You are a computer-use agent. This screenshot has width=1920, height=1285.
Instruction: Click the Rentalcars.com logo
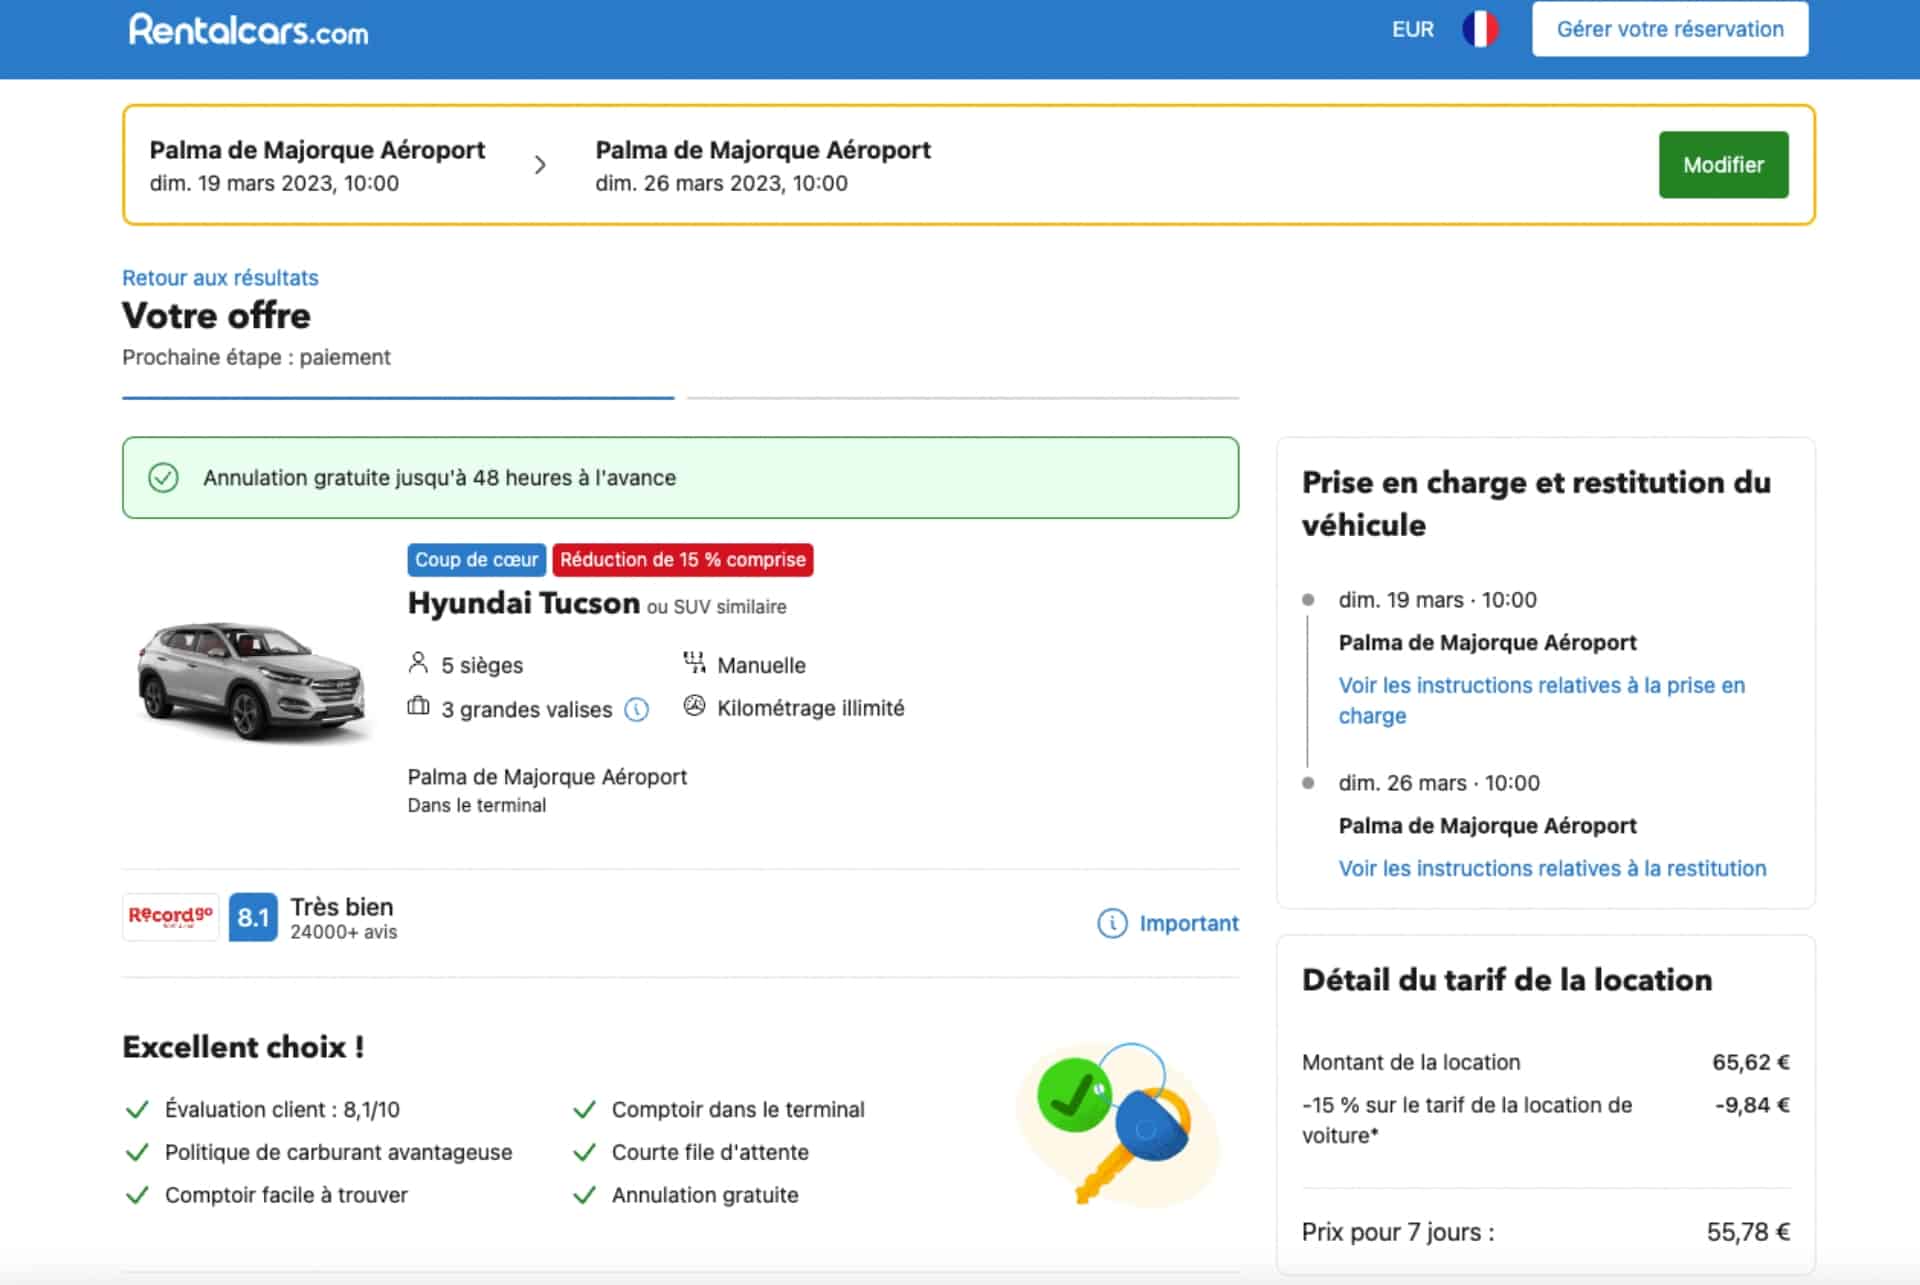(x=248, y=30)
